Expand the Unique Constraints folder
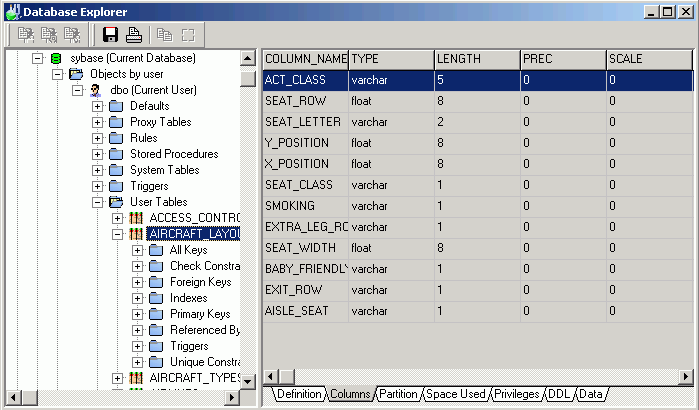The height and width of the screenshot is (410, 699). click(x=137, y=362)
